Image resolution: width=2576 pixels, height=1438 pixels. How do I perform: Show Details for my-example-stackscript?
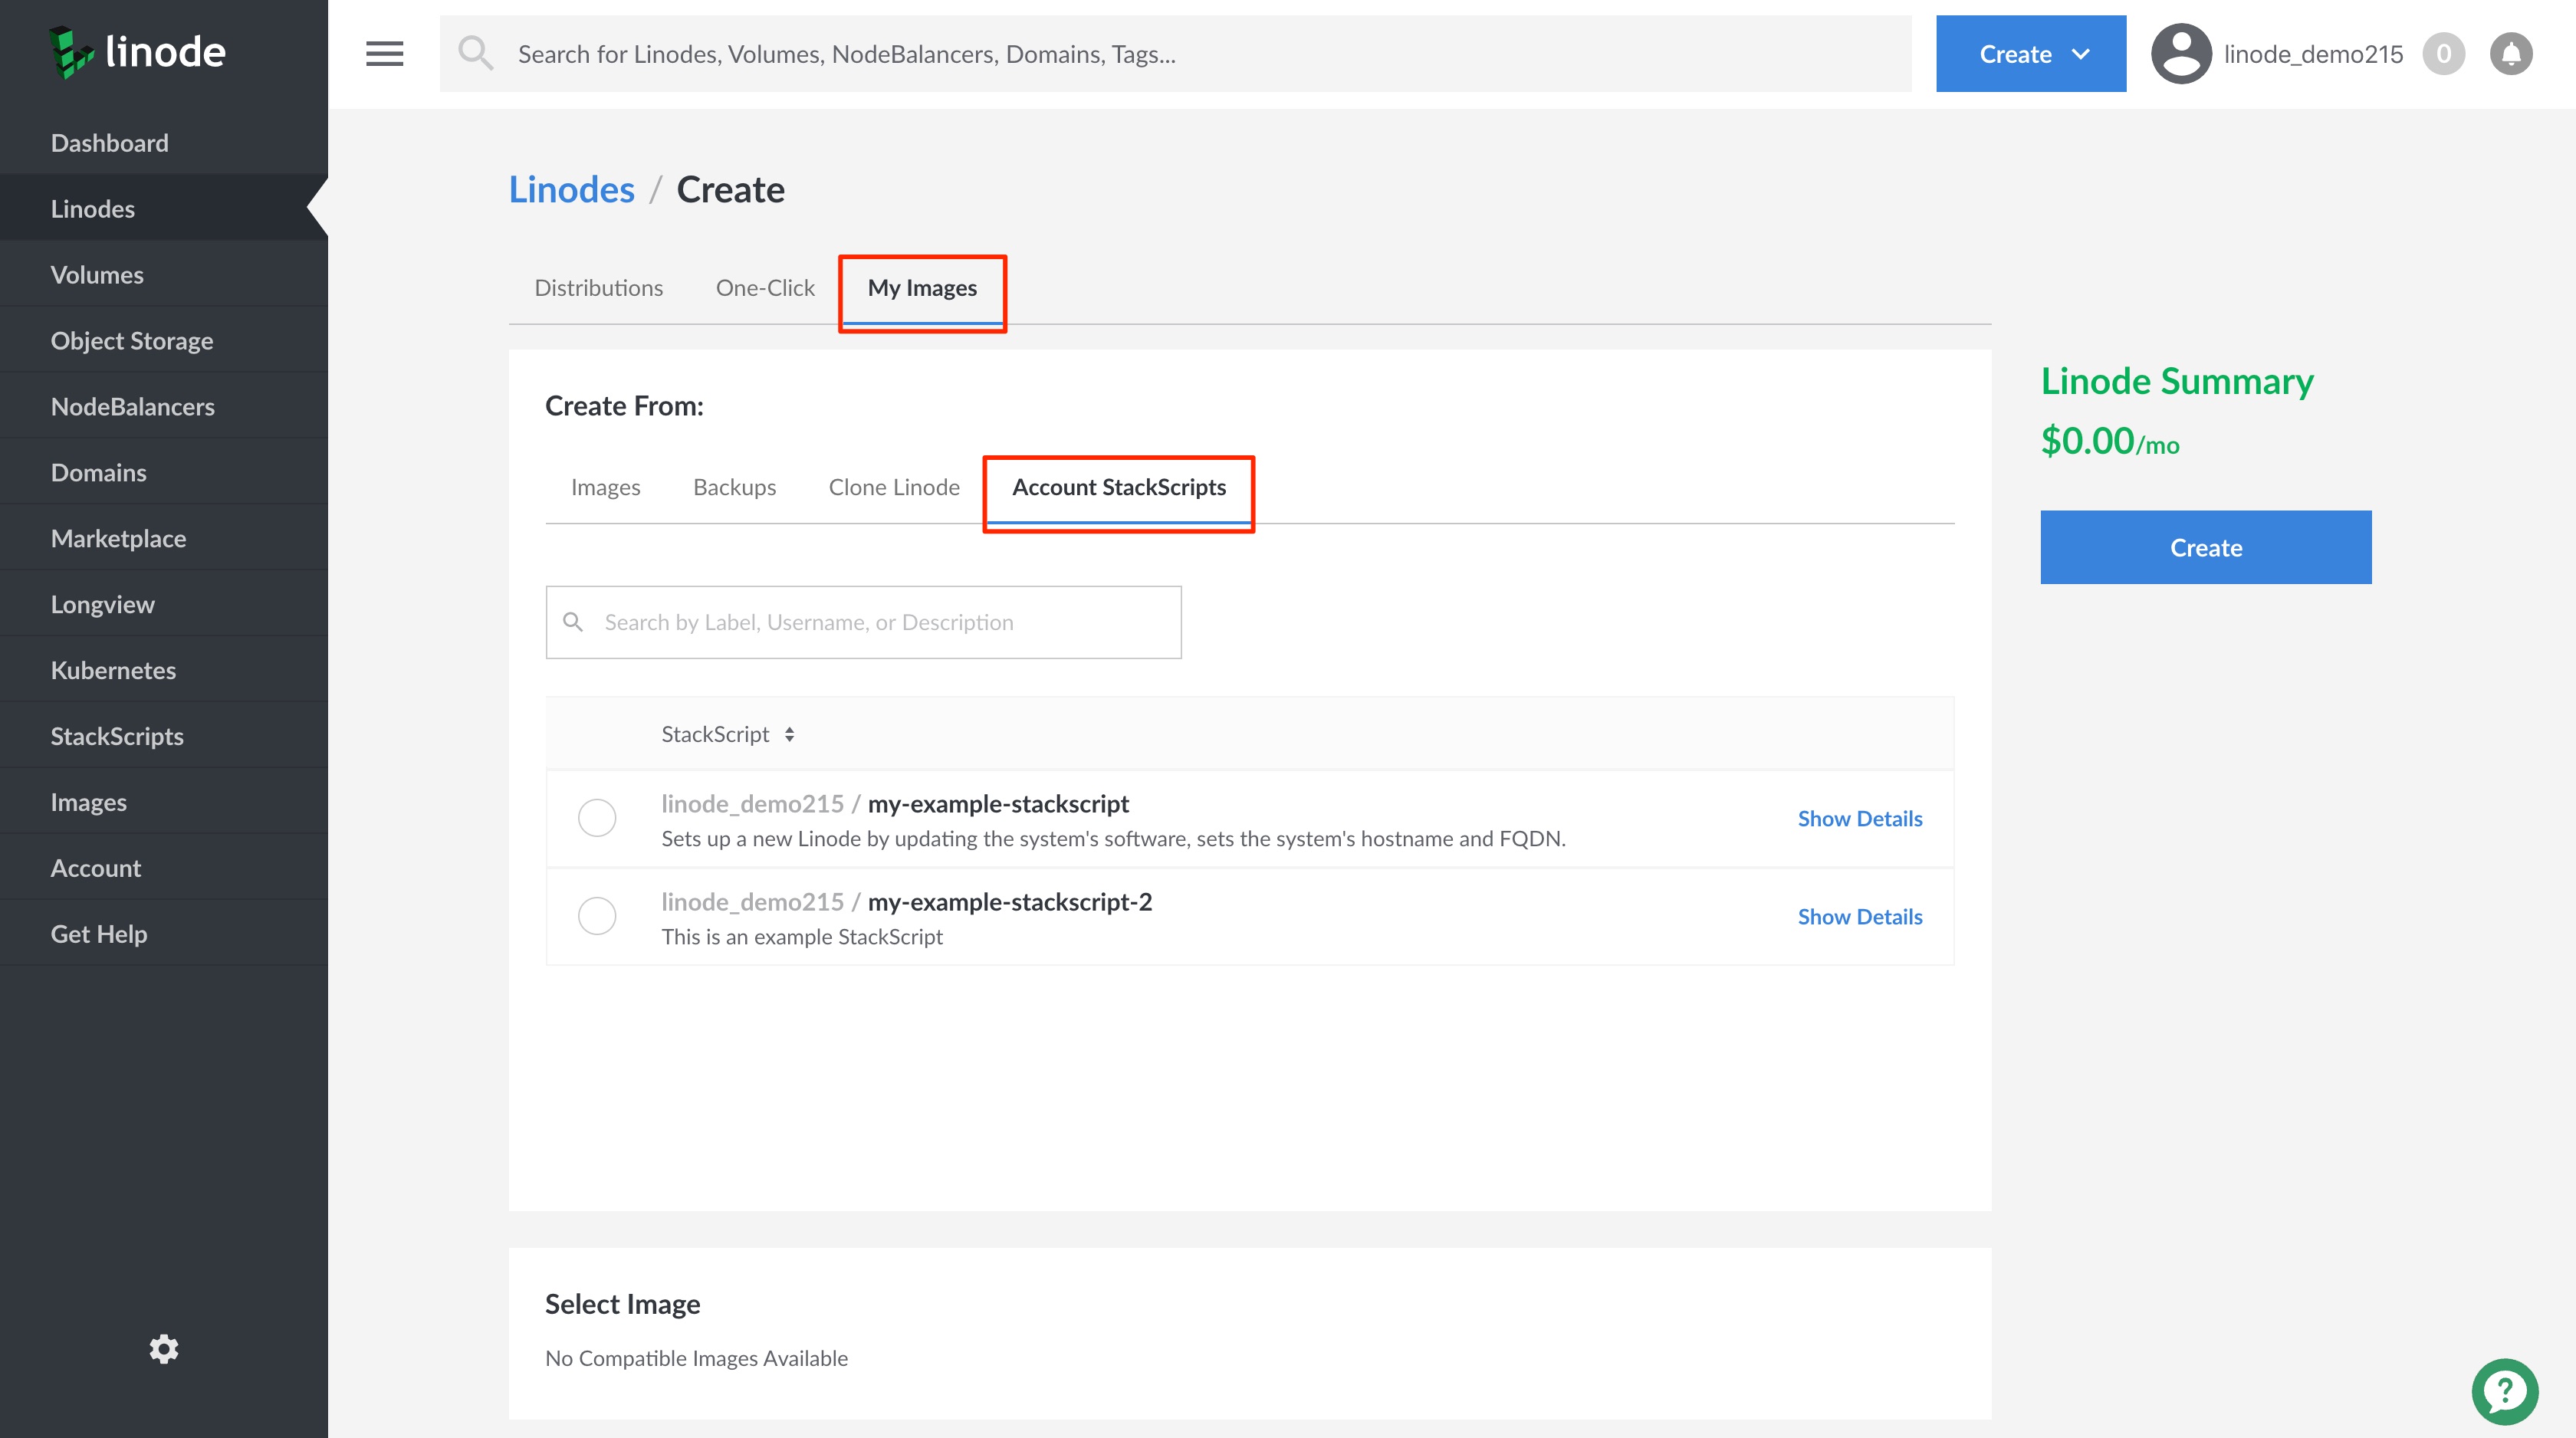click(1859, 818)
